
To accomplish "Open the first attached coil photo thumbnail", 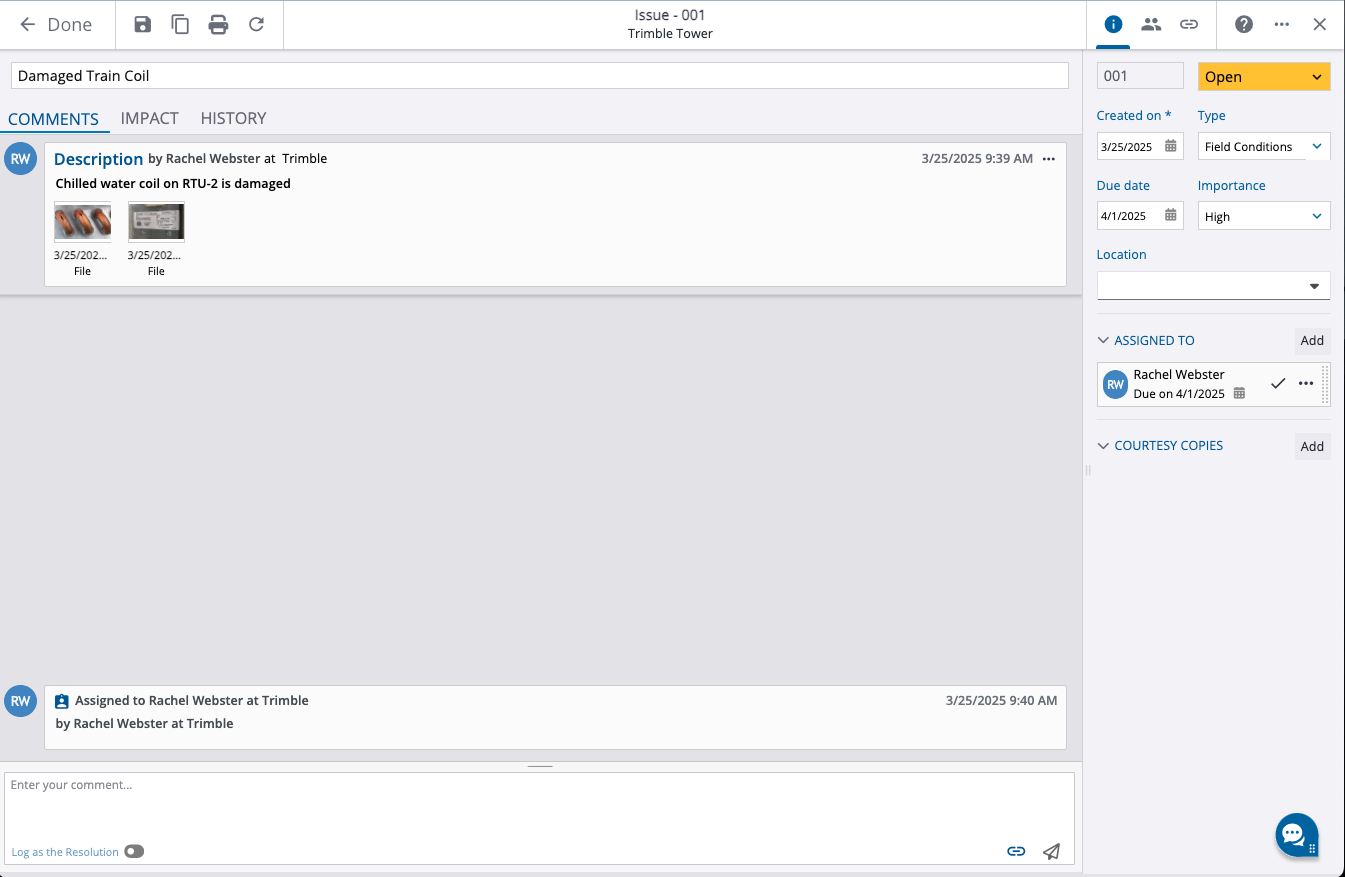I will pos(82,222).
